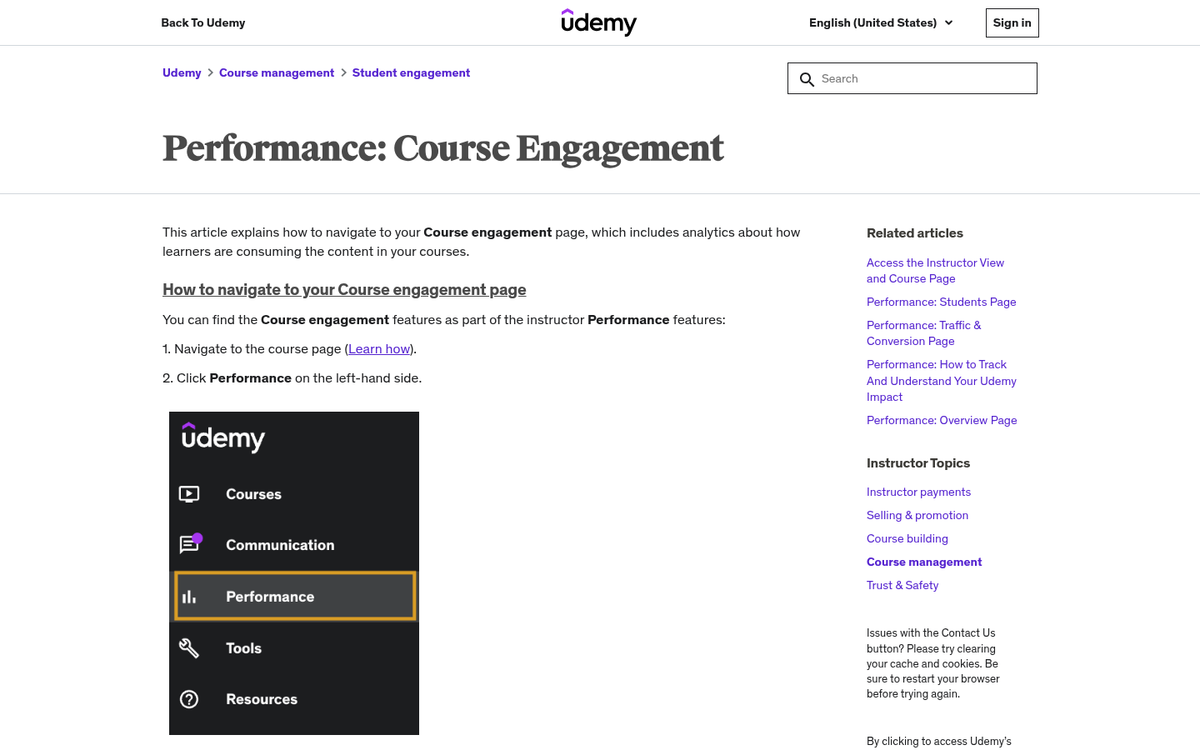The width and height of the screenshot is (1200, 750).
Task: Open Performance: Overview Page article
Action: (x=941, y=420)
